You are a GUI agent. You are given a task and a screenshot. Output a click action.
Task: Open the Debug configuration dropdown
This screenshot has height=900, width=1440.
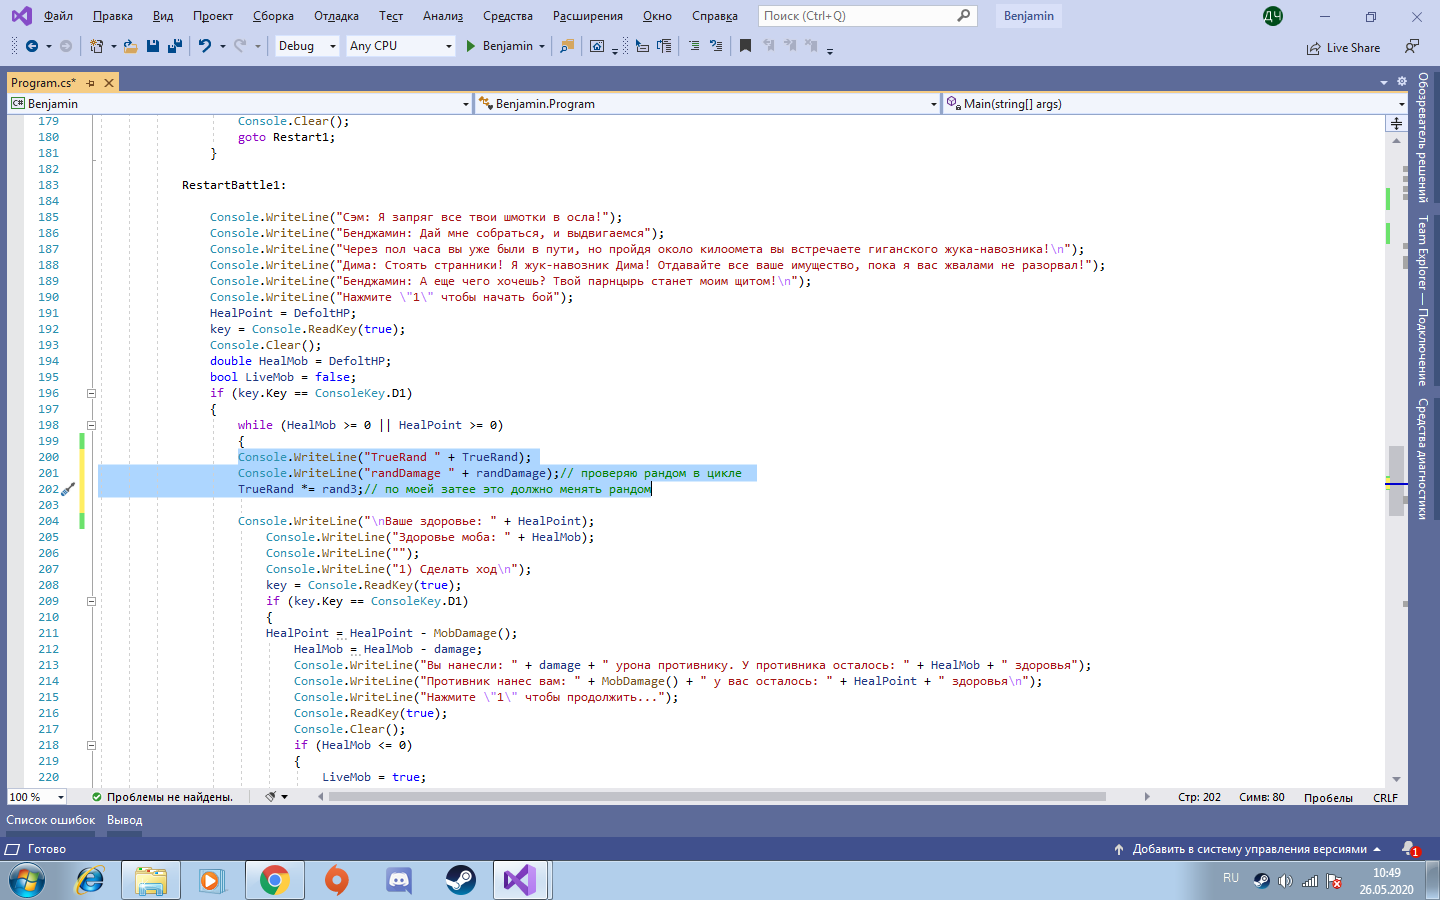point(307,46)
